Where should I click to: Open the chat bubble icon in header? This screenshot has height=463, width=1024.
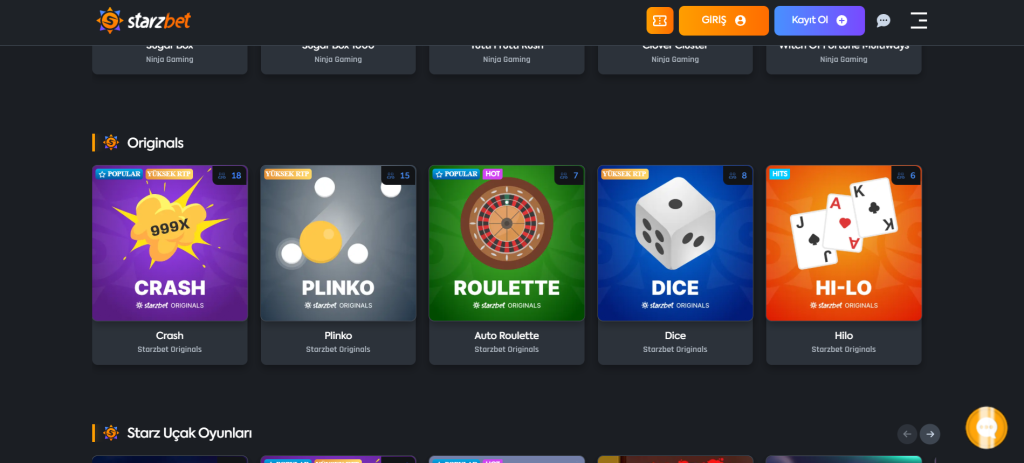[883, 21]
